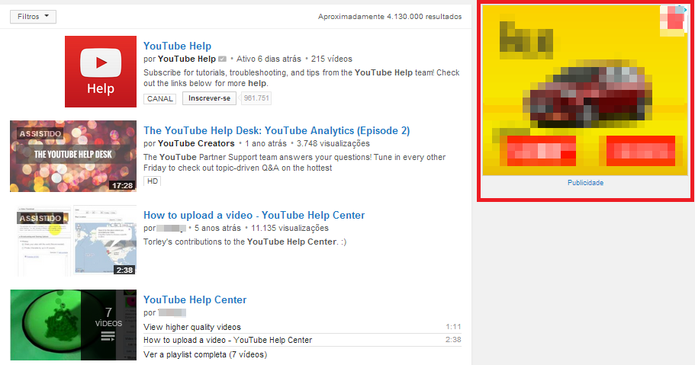Play the How to upload a video thumbnail
This screenshot has height=365, width=695.
point(73,240)
